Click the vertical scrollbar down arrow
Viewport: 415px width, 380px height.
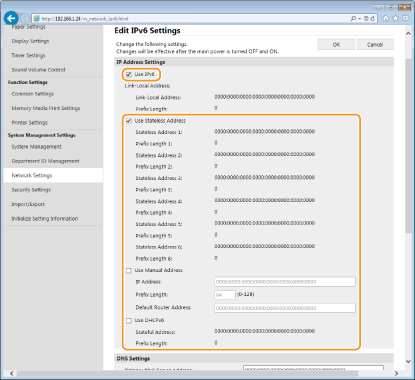(408, 361)
